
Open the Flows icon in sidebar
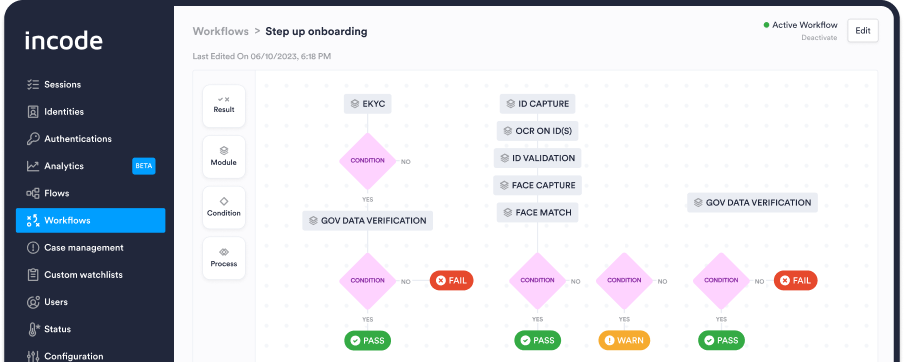pos(33,193)
